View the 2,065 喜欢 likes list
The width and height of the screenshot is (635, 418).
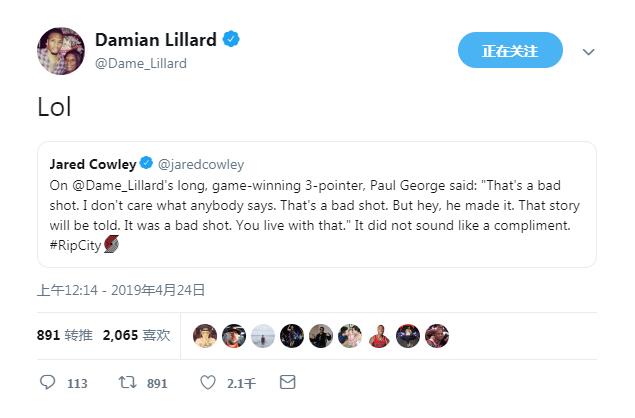coord(136,335)
